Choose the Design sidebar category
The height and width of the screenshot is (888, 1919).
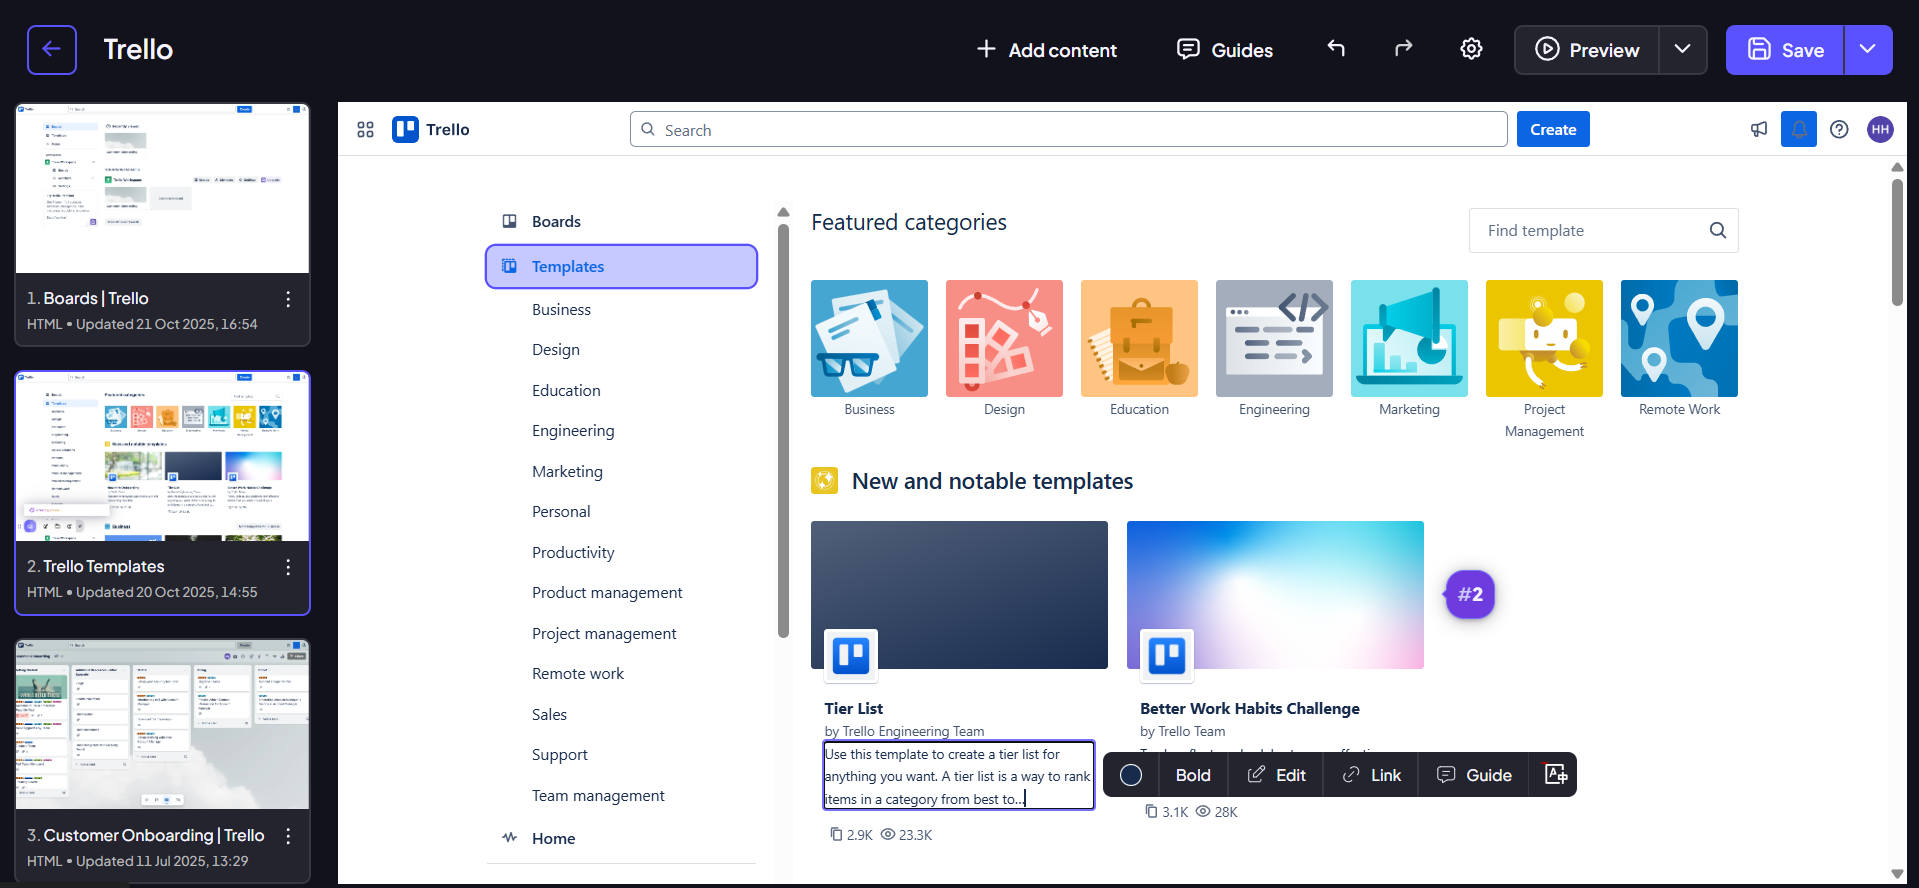click(x=556, y=350)
